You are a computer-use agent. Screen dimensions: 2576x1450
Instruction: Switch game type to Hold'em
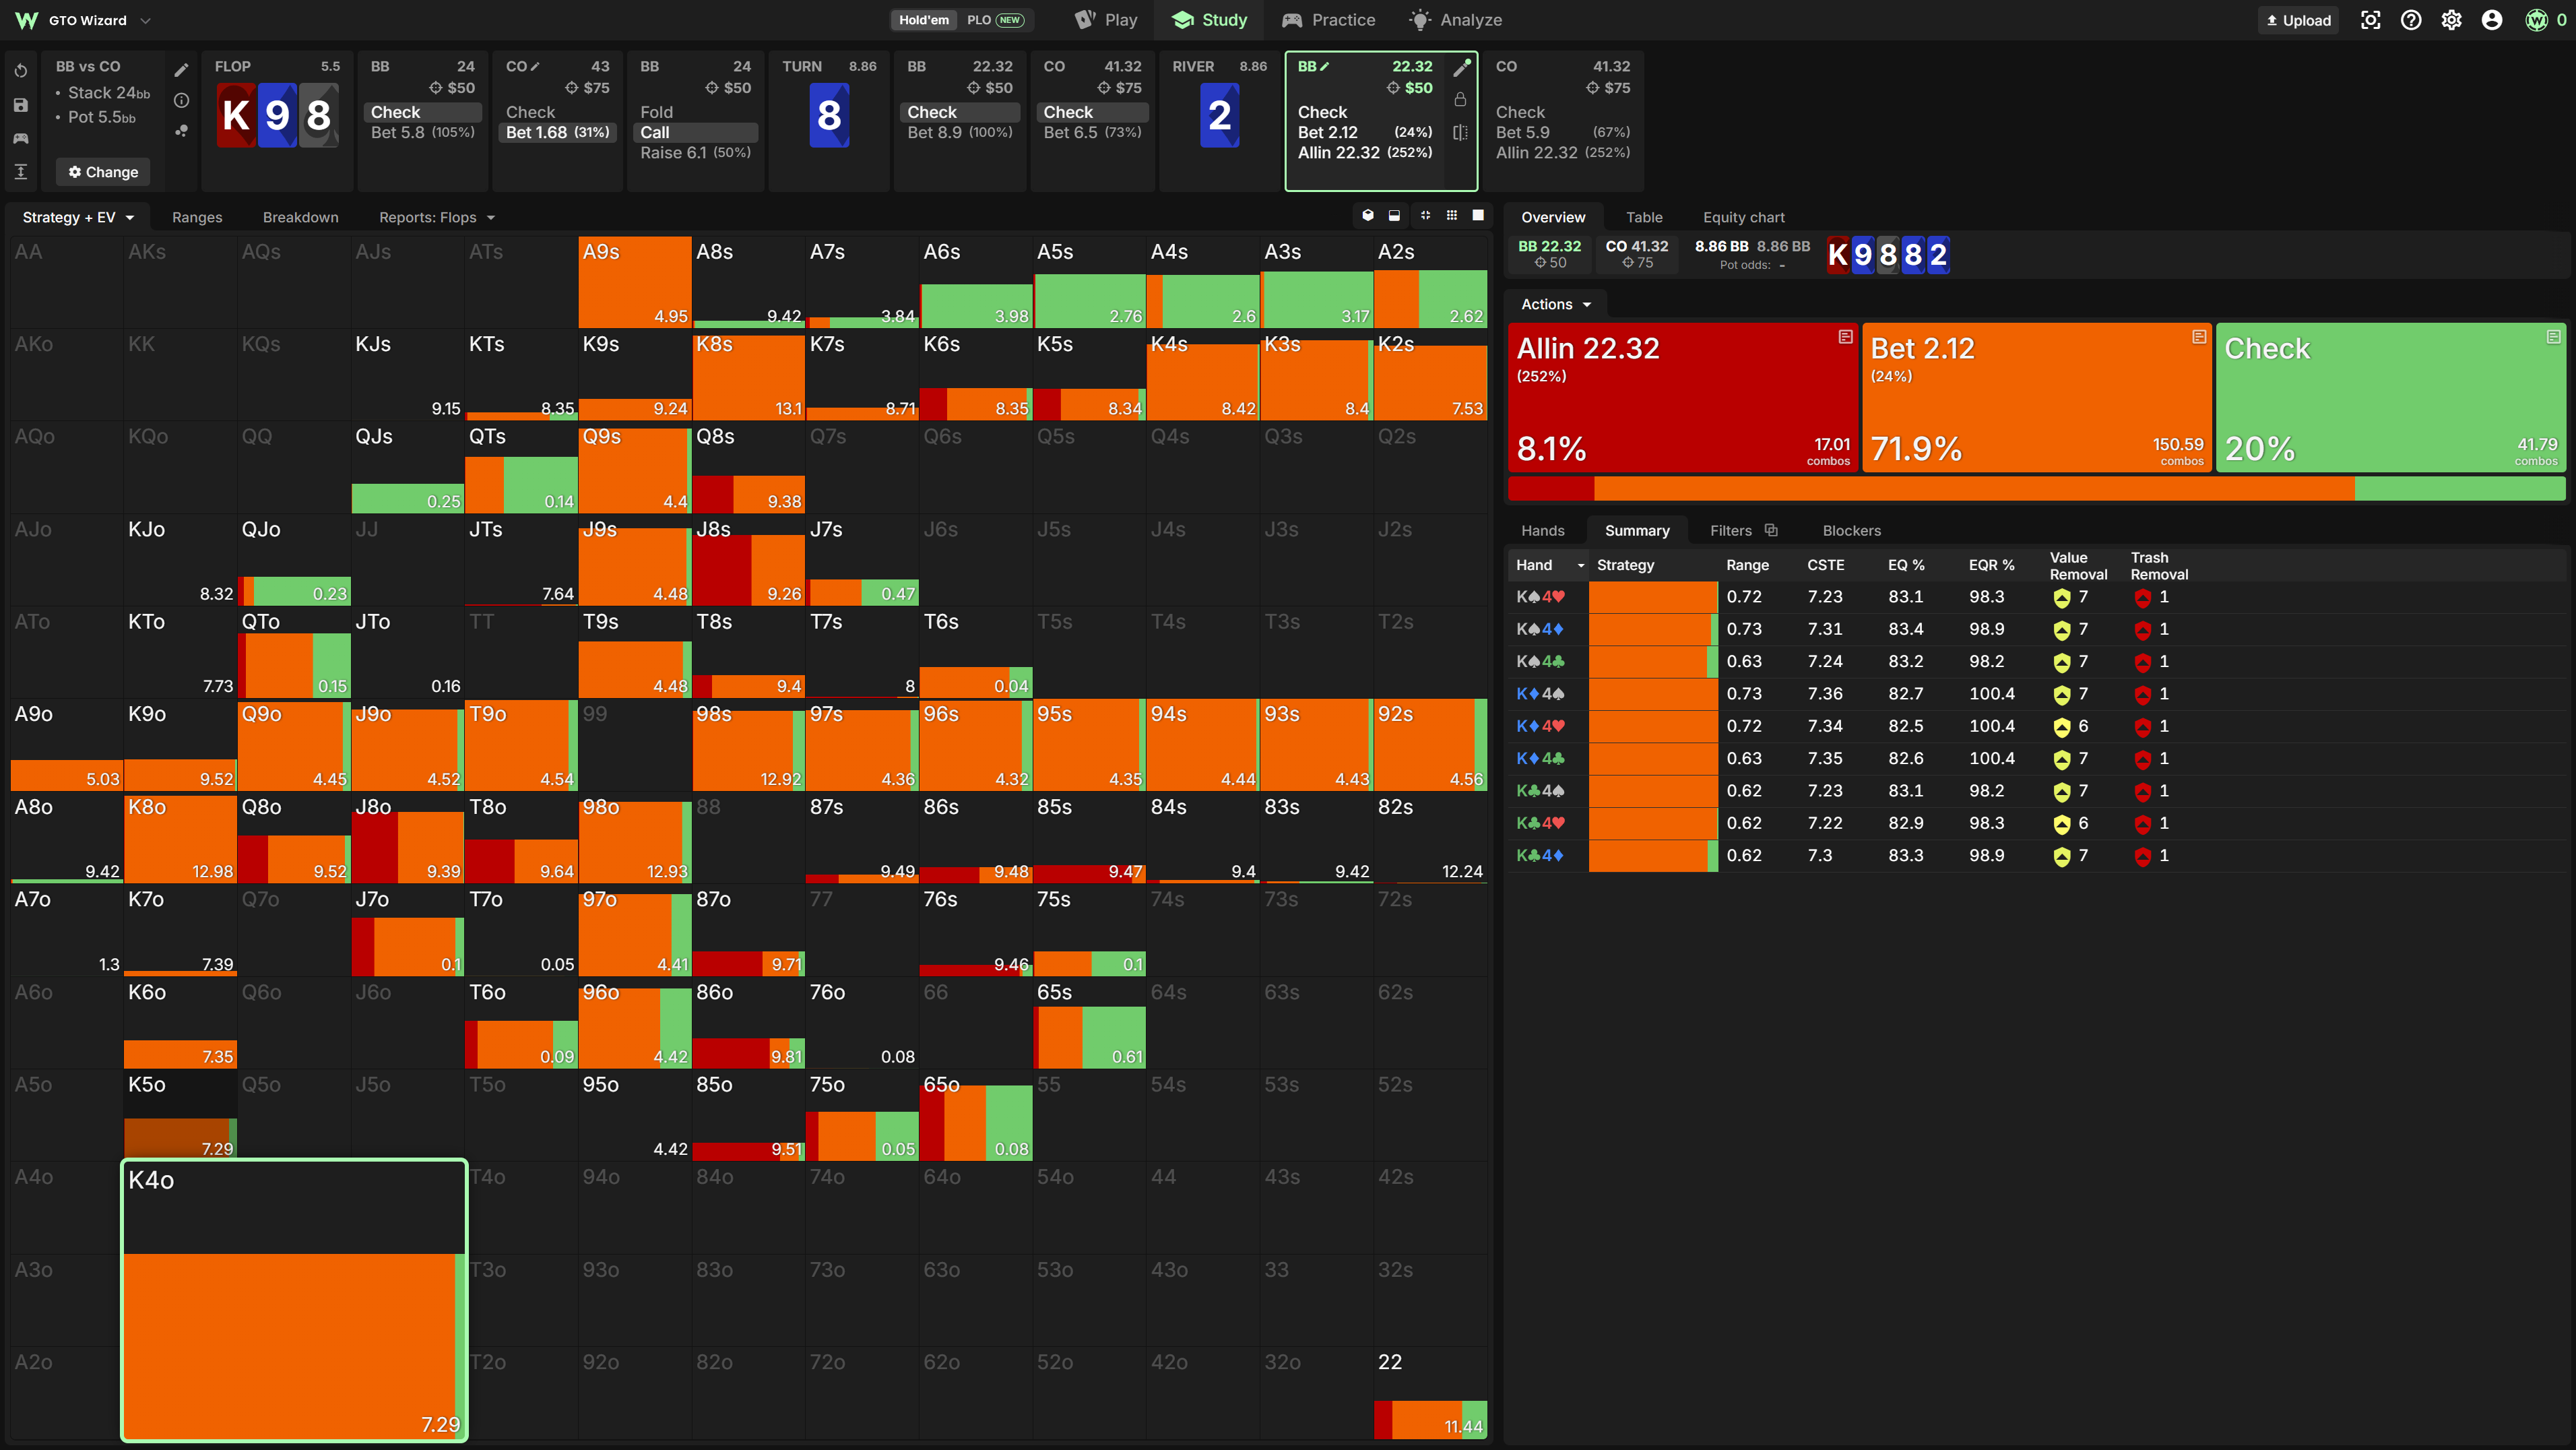(923, 20)
